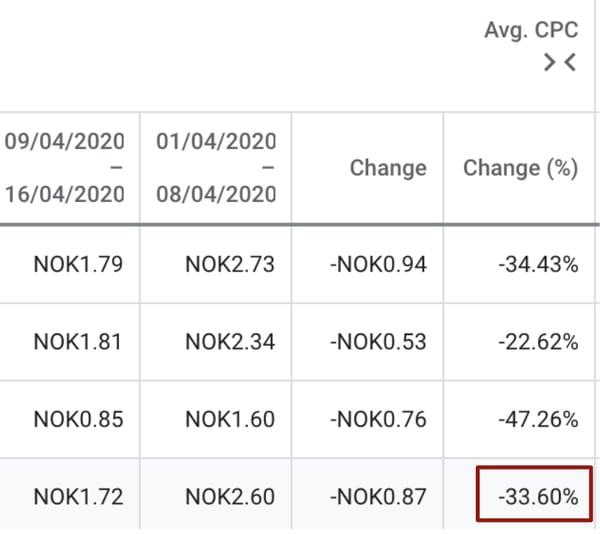This screenshot has width=600, height=534.
Task: Click the Change (%) column header
Action: point(520,168)
